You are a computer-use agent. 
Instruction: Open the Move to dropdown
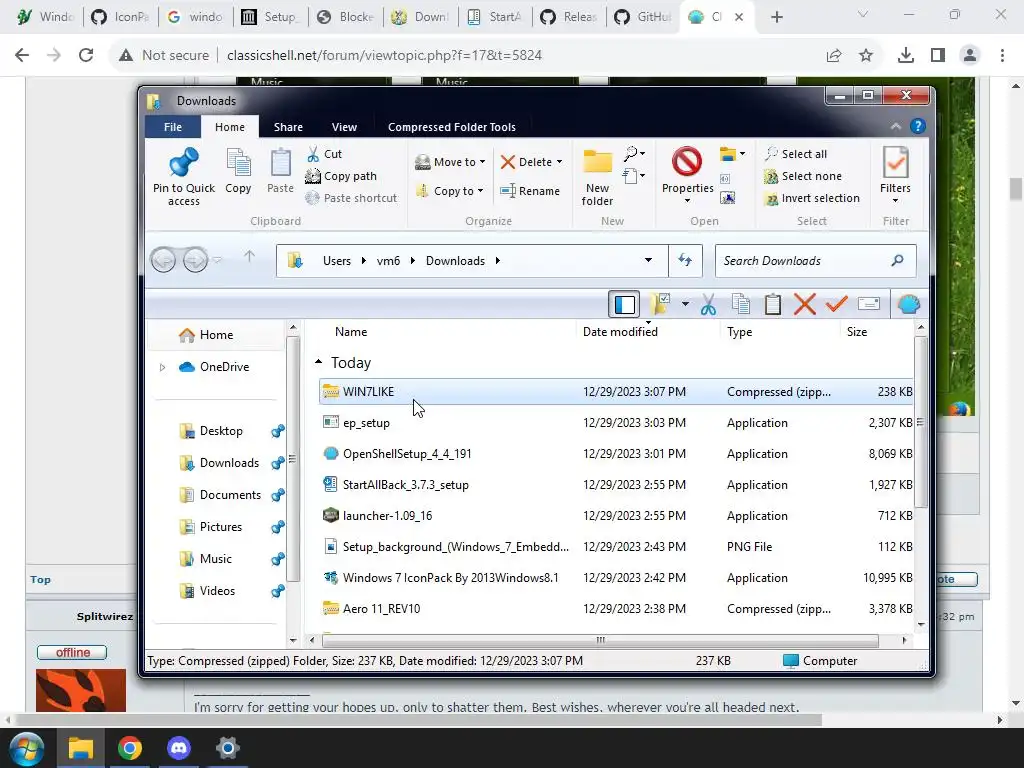coord(450,162)
